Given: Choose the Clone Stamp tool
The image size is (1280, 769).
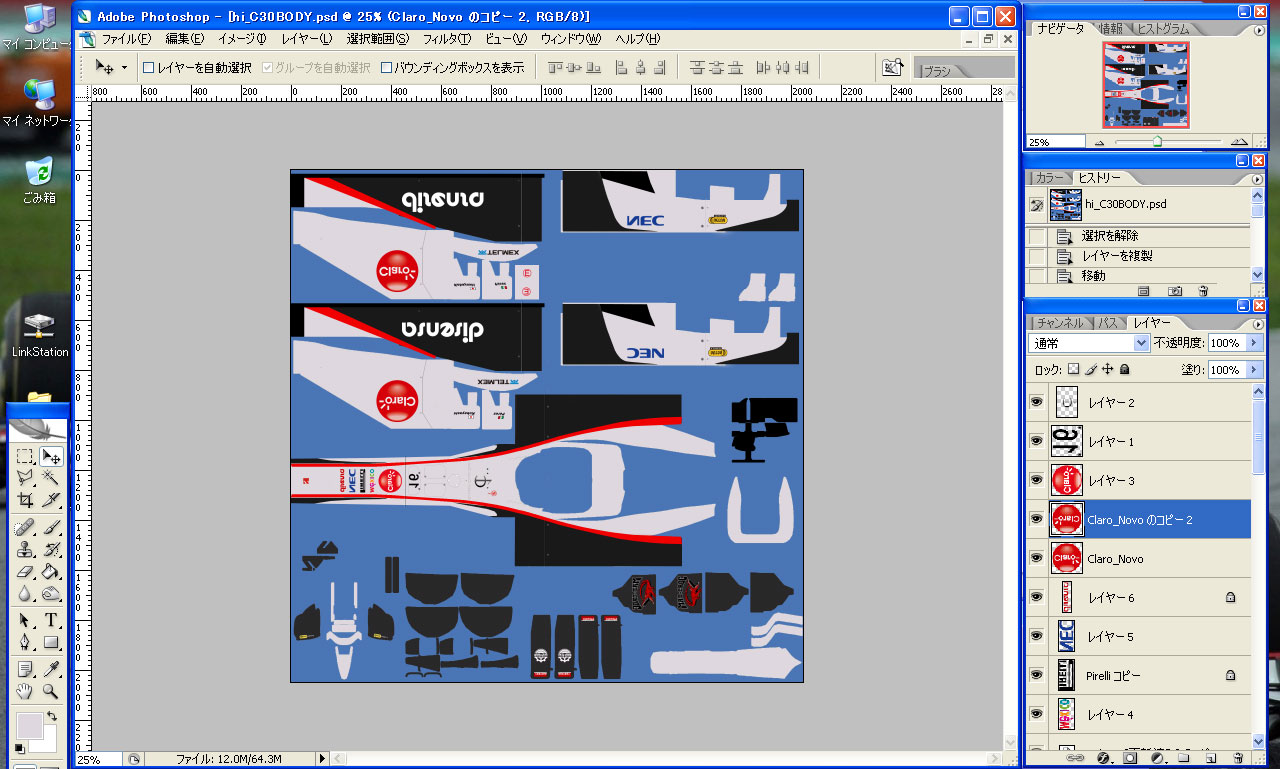Looking at the screenshot, I should (25, 549).
